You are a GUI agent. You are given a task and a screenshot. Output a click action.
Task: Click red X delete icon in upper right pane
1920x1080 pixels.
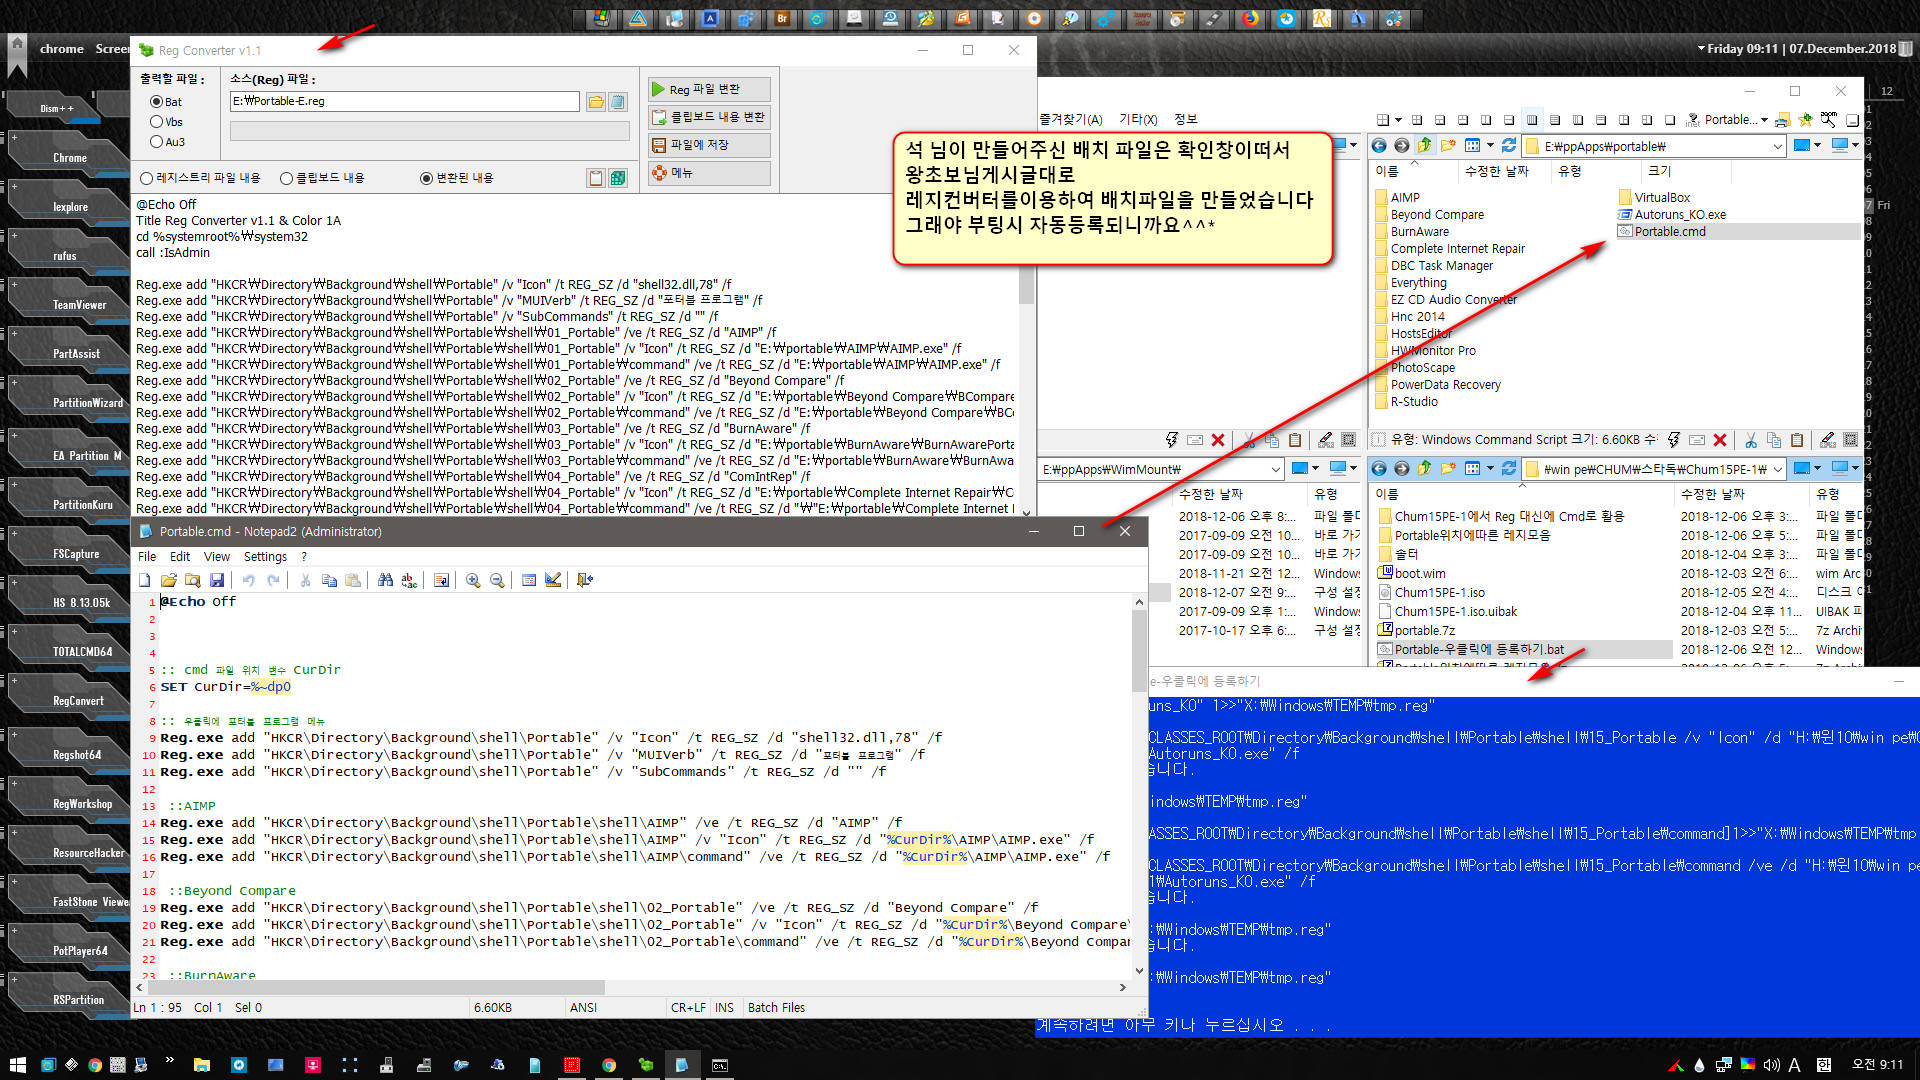pyautogui.click(x=1719, y=440)
